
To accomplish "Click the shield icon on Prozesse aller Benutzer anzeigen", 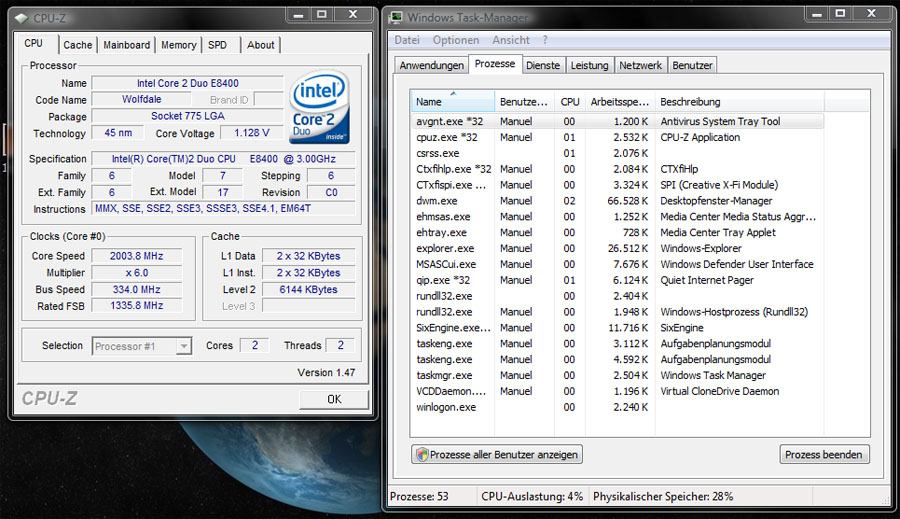I will (422, 454).
